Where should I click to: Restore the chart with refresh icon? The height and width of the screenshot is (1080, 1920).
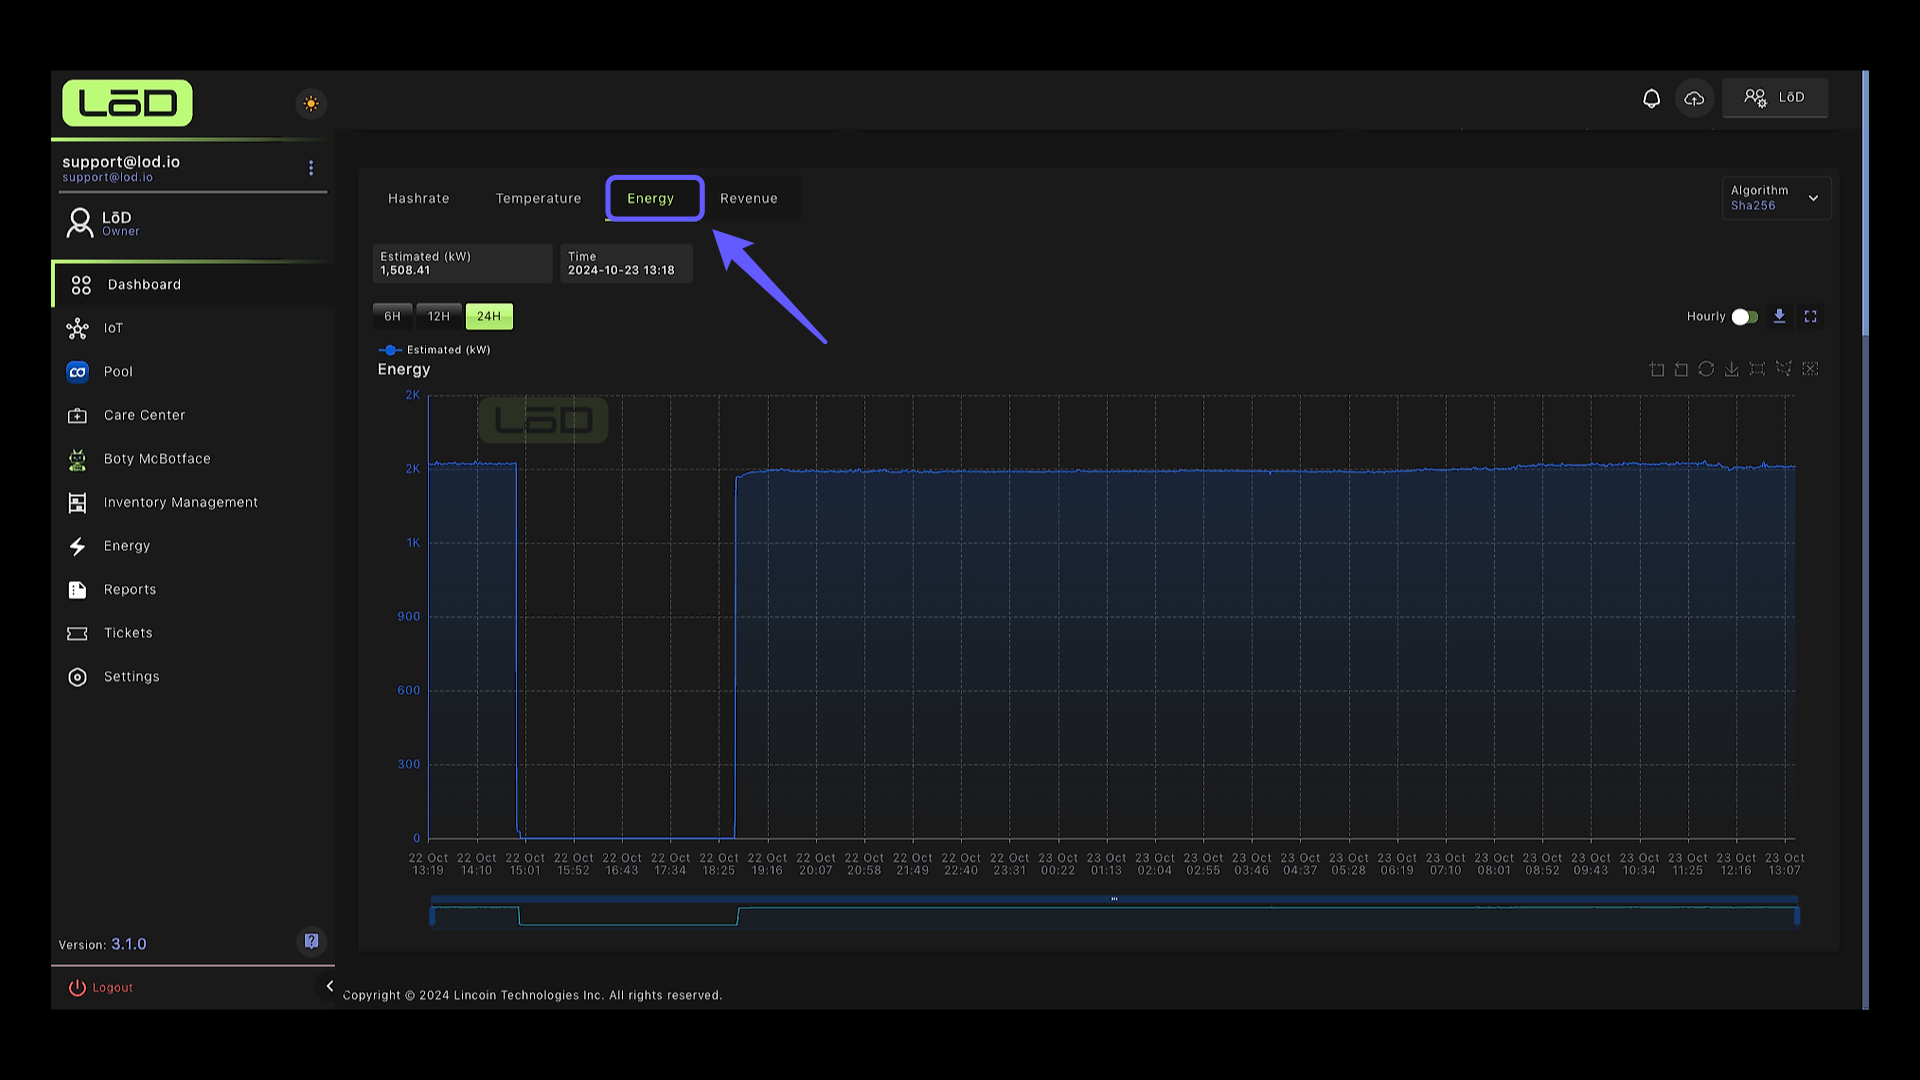tap(1706, 369)
